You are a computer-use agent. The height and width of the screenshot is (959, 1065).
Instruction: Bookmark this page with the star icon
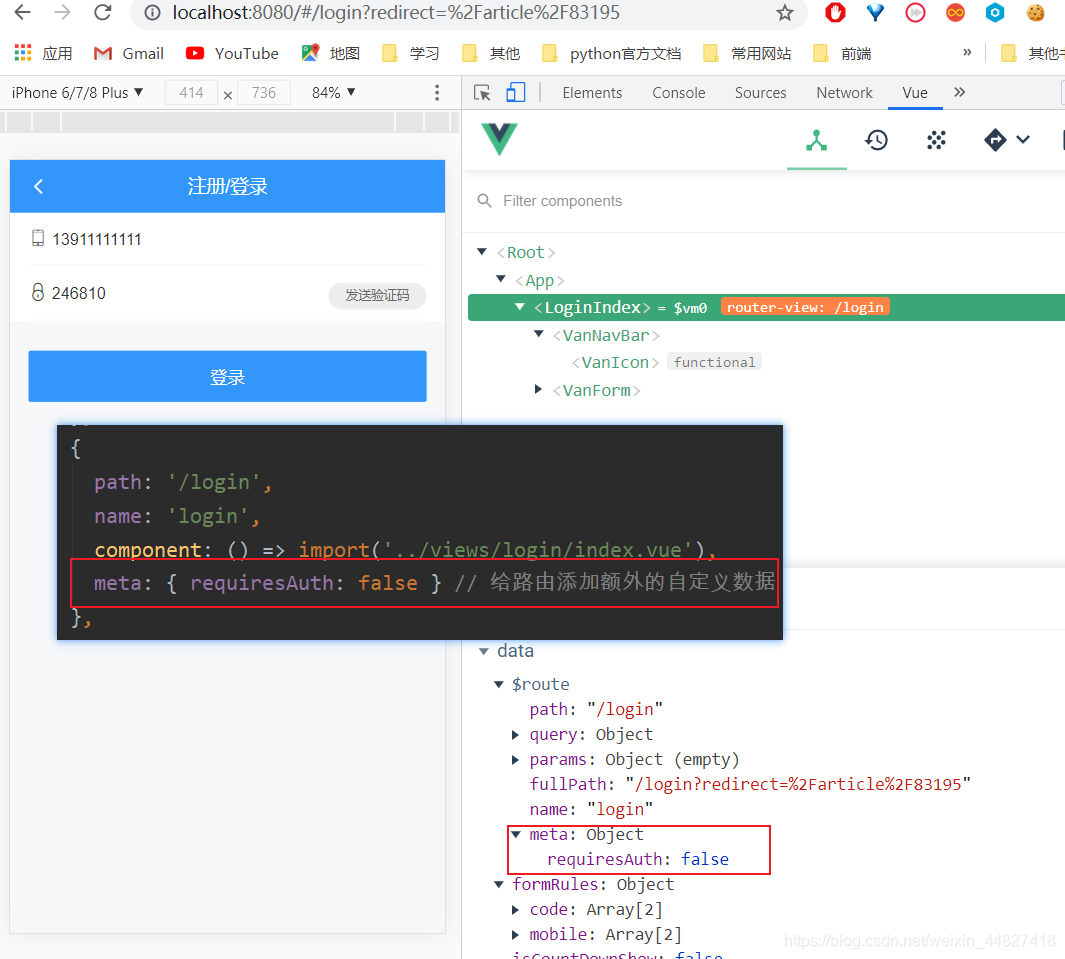(785, 13)
